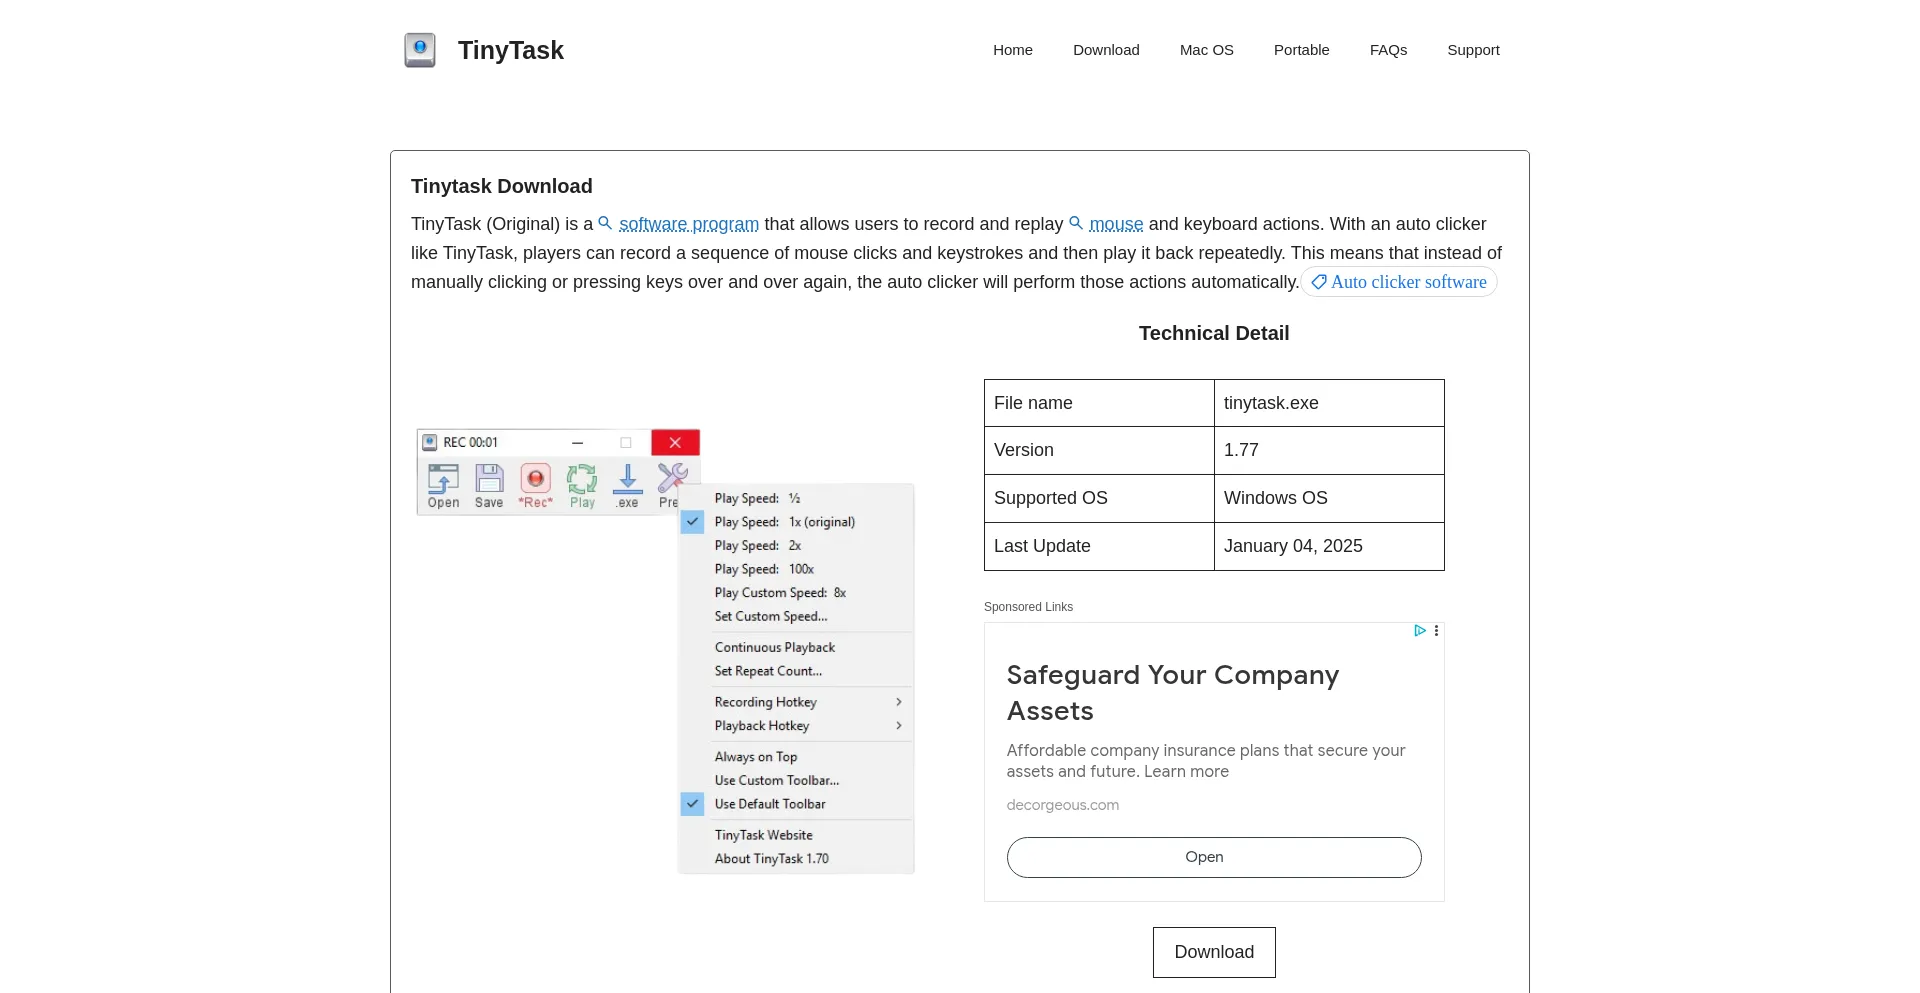Click the Open button in the ad
This screenshot has width=1920, height=993.
pos(1214,857)
